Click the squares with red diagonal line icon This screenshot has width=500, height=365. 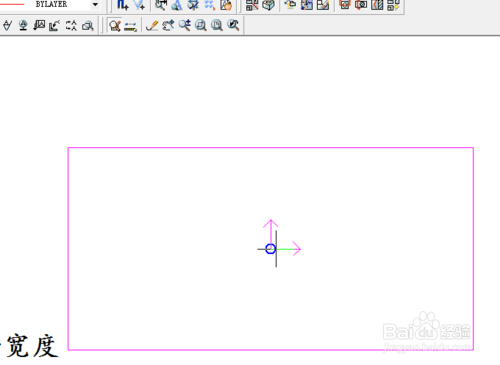252,5
